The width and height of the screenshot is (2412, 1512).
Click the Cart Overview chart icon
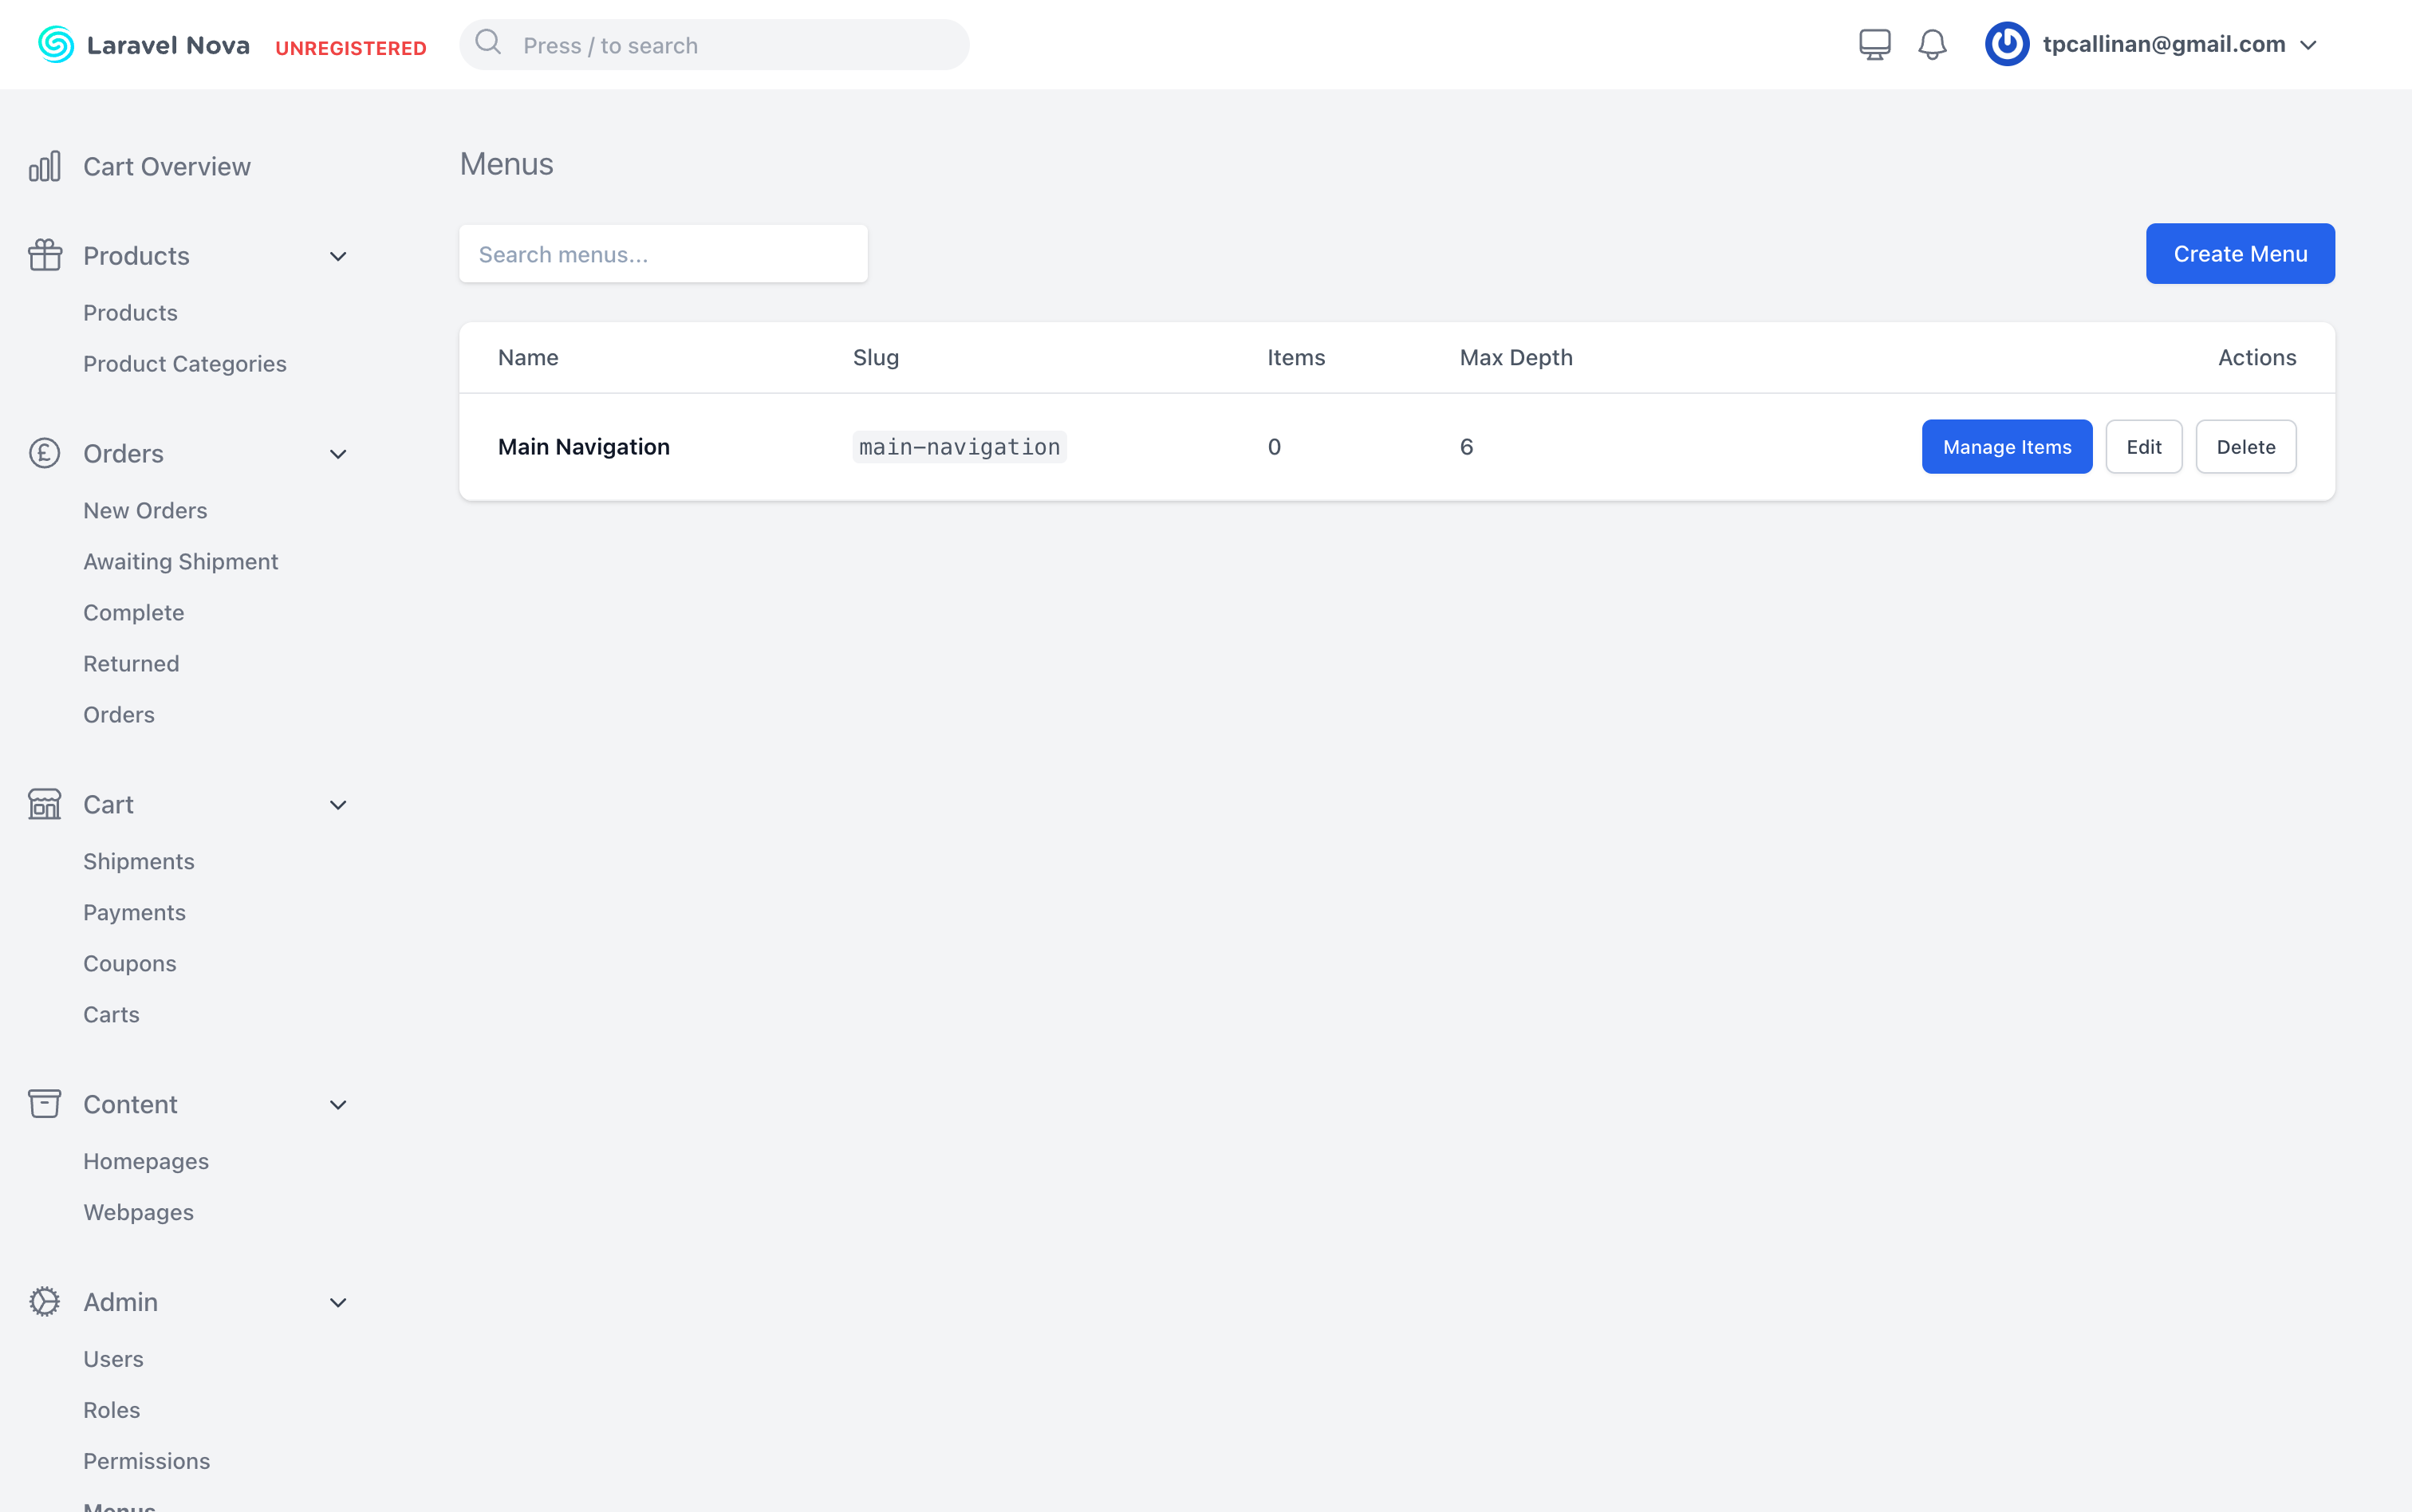pyautogui.click(x=45, y=166)
